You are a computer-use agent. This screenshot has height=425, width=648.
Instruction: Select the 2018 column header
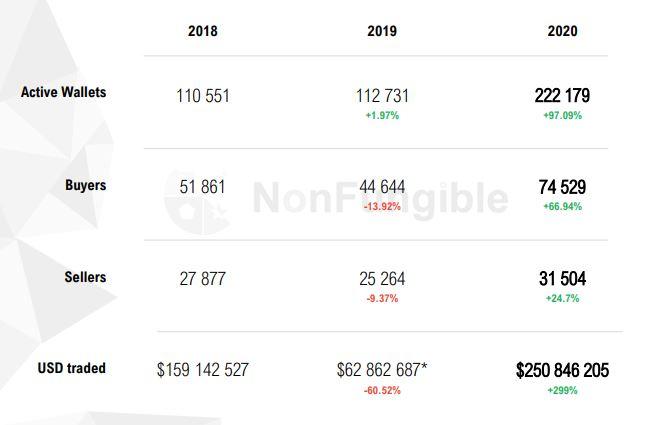pos(202,31)
